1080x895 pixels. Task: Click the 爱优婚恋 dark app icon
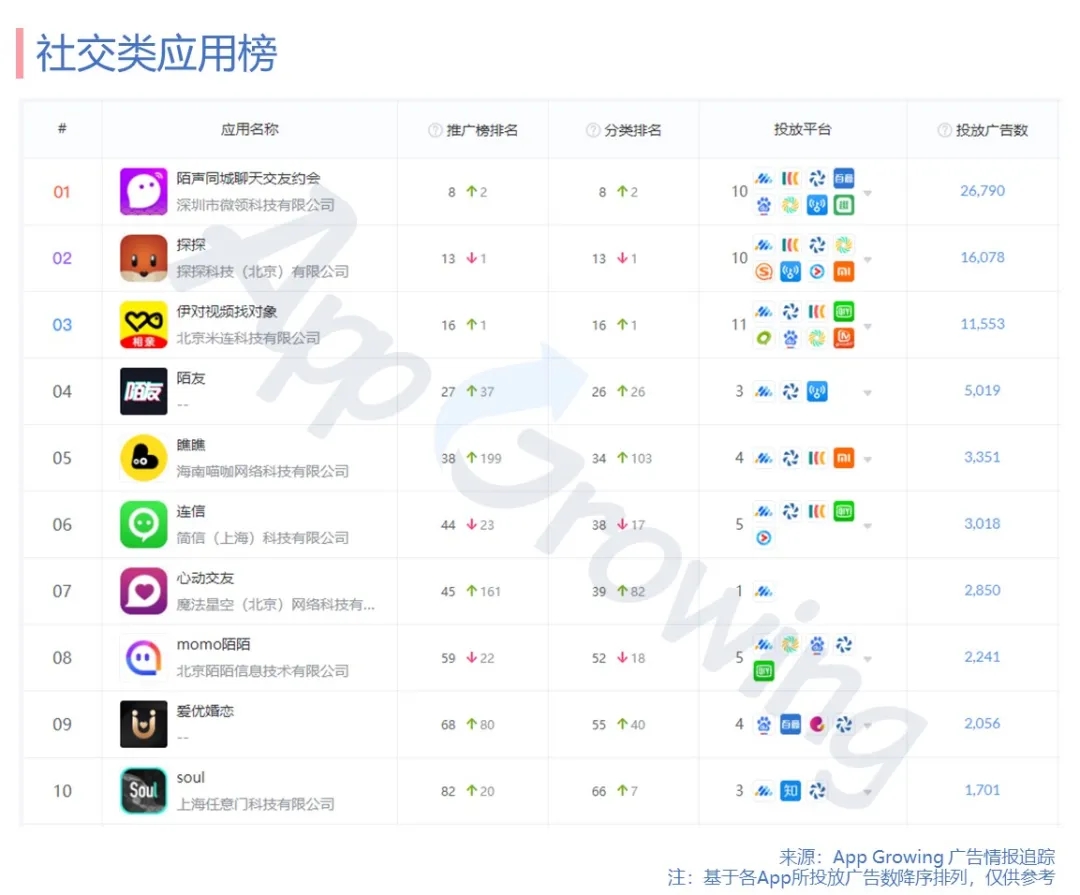click(143, 724)
